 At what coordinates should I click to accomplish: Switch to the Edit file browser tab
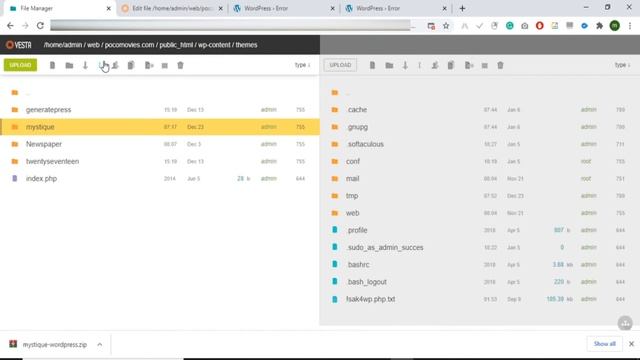point(171,8)
